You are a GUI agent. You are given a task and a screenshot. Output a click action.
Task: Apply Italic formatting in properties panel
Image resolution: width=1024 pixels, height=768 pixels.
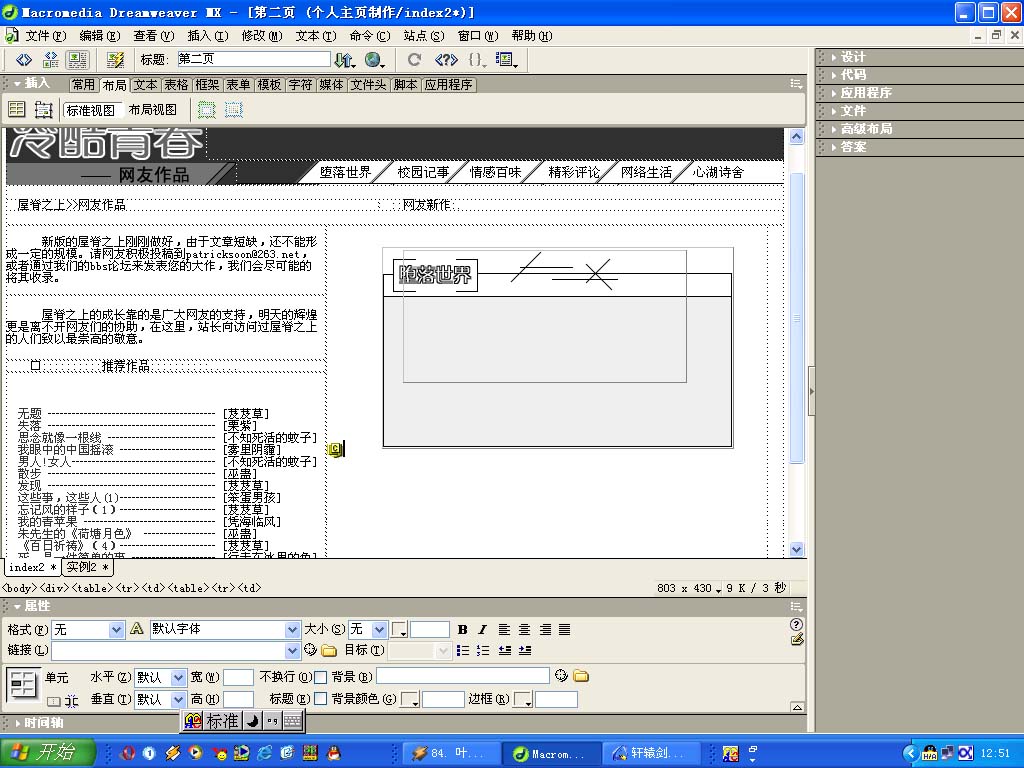pyautogui.click(x=482, y=630)
